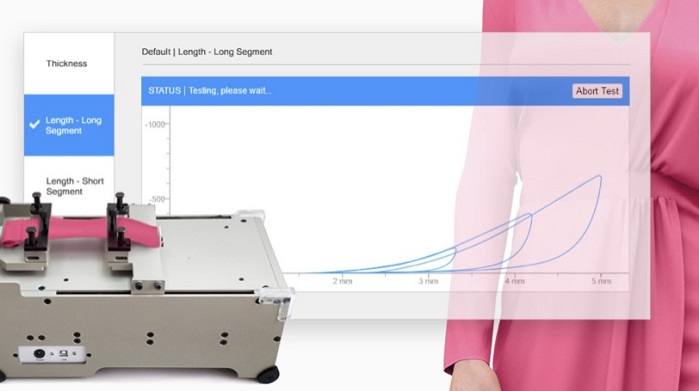Click the 3 mm x-axis label
This screenshot has width=699, height=391.
[428, 281]
